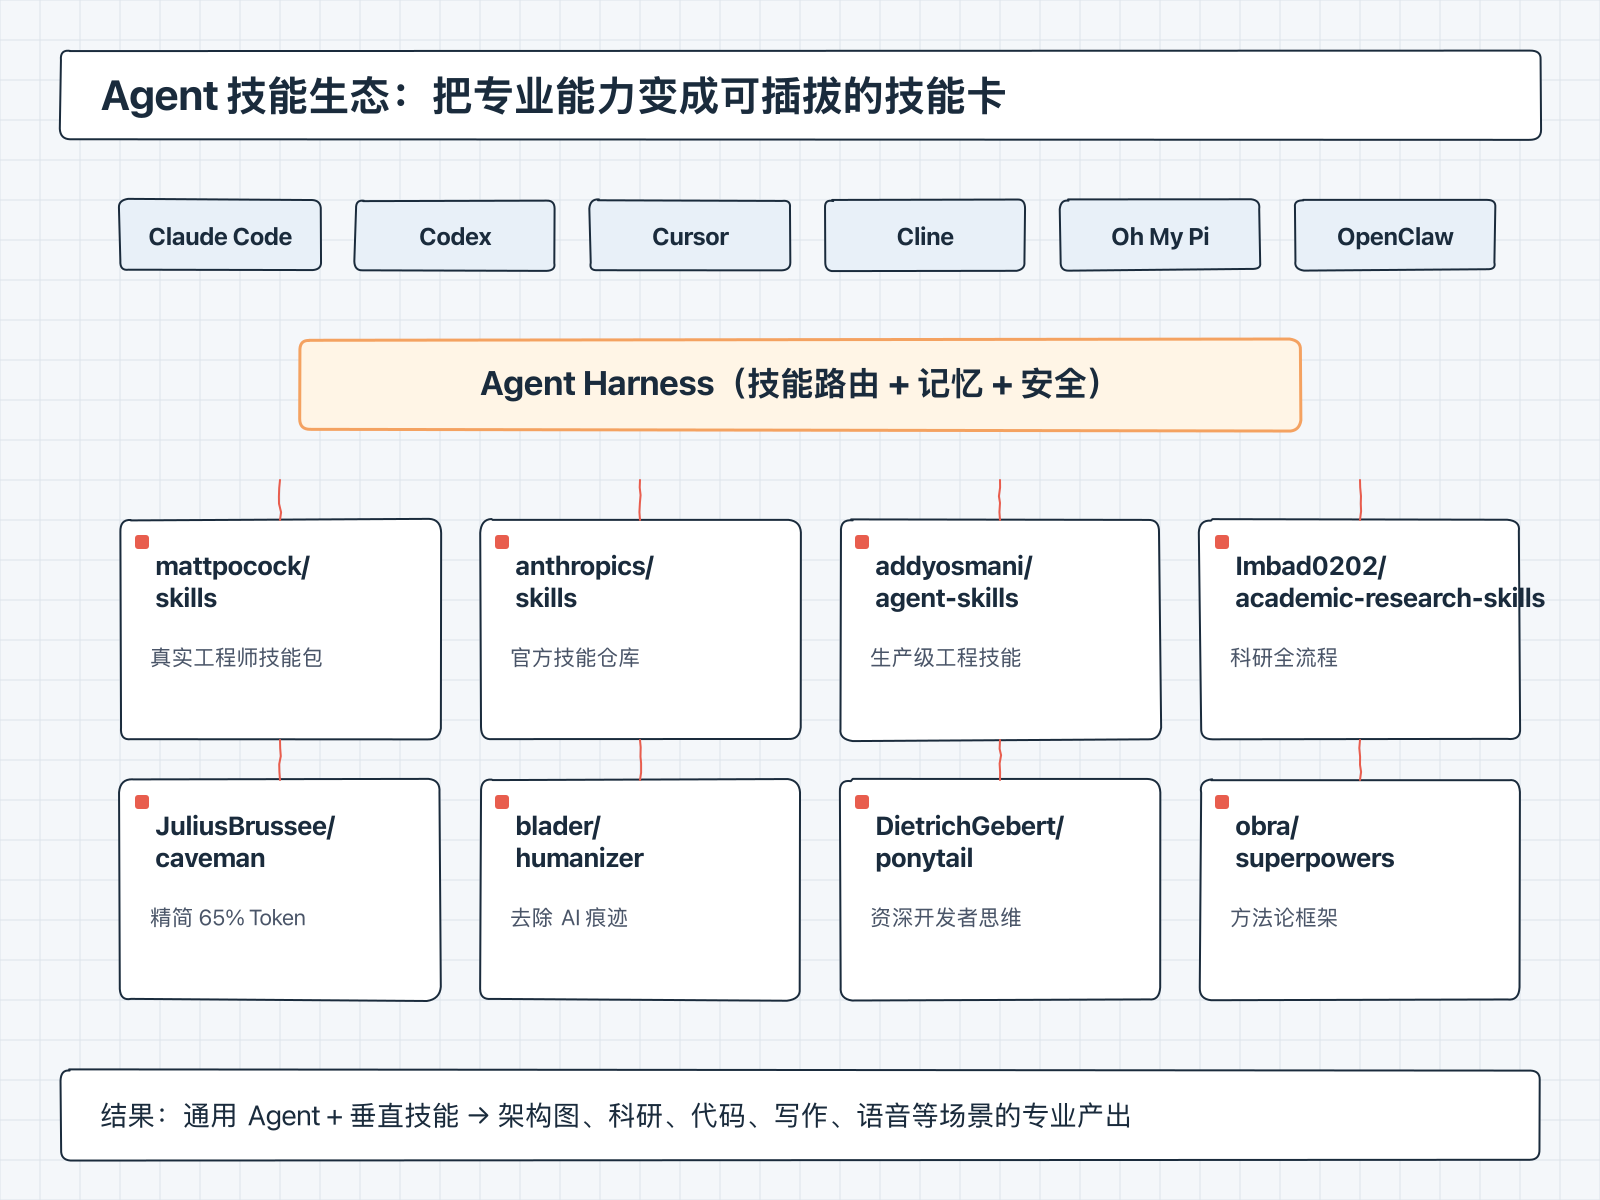Viewport: 1600px width, 1200px height.
Task: Choose the OpenClaw box
Action: 1395,235
